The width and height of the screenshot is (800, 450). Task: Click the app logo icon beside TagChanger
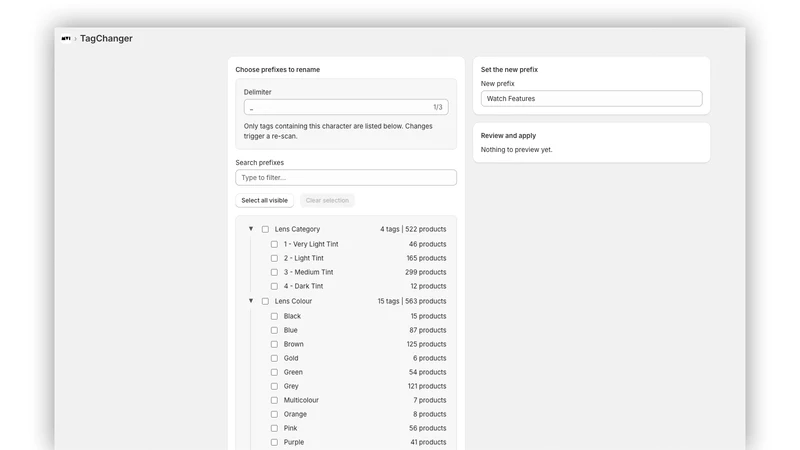[x=66, y=38]
